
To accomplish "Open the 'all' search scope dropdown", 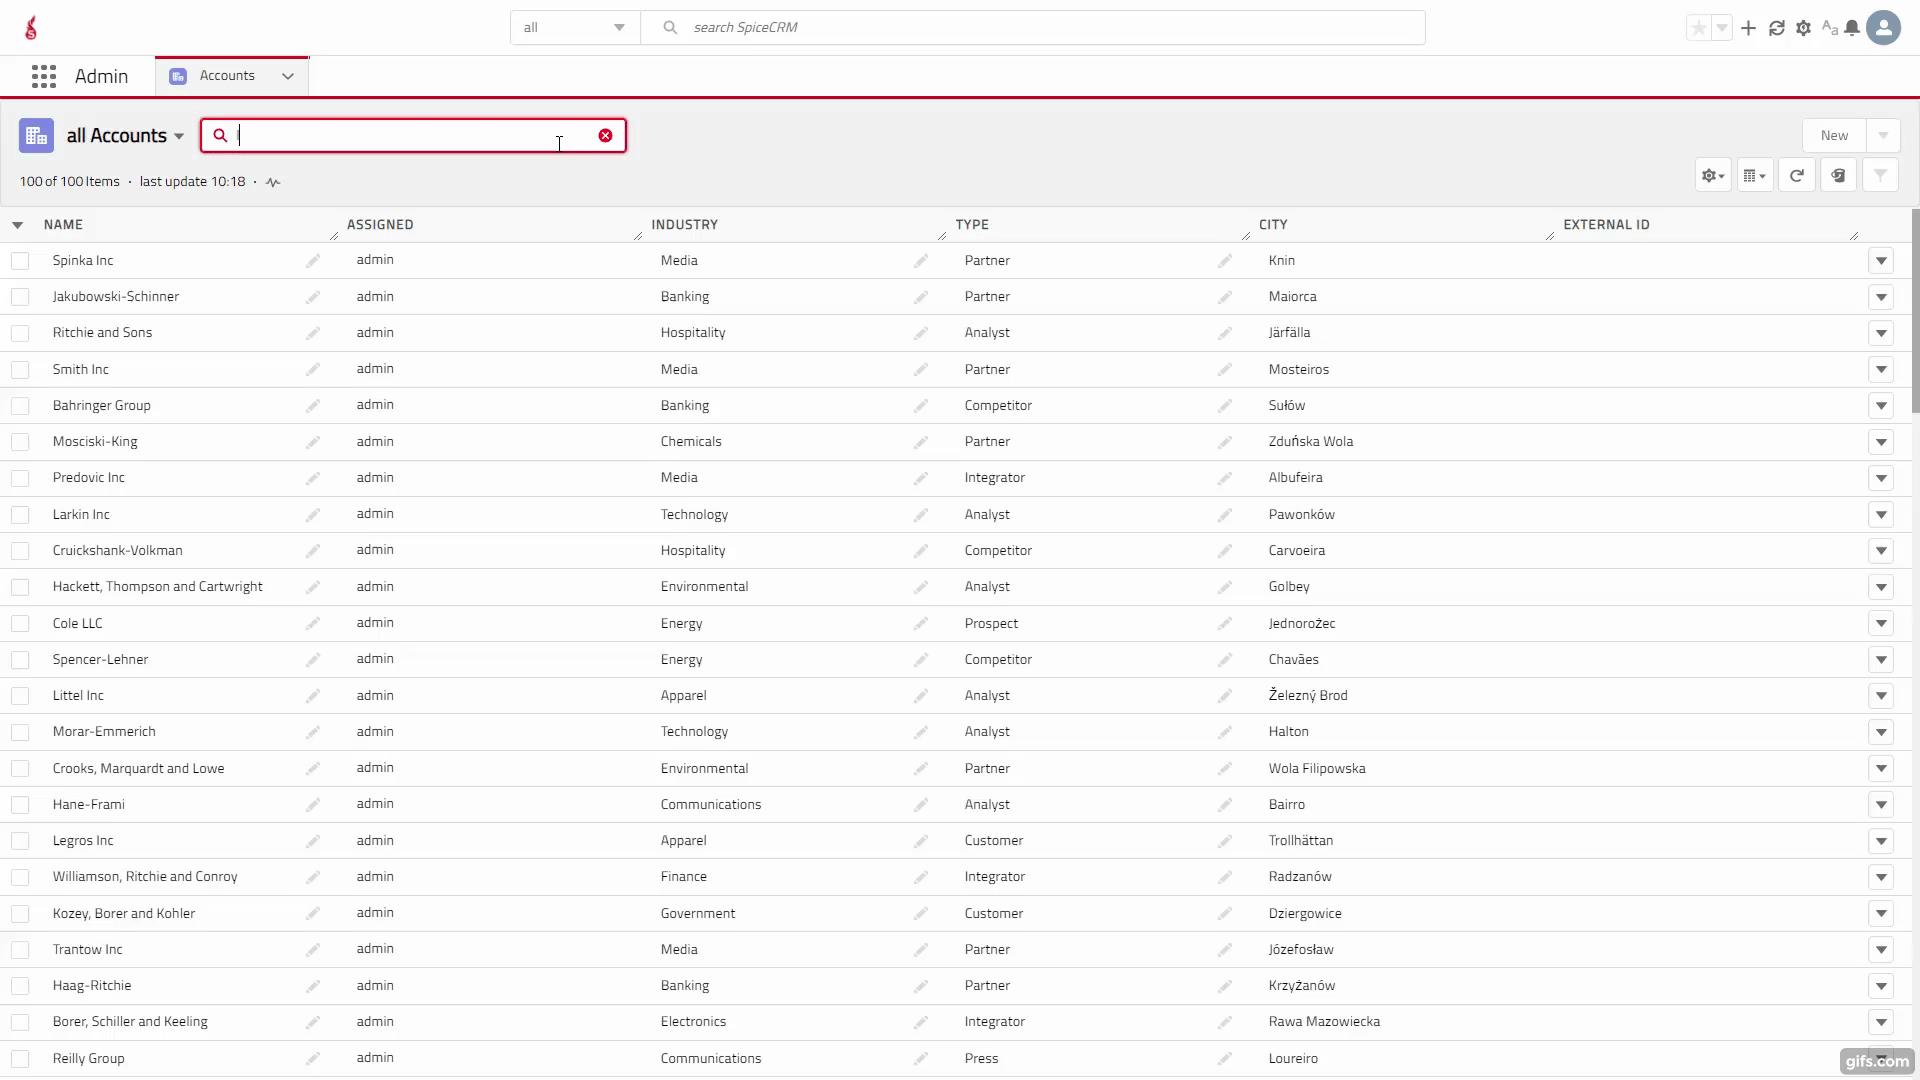I will (575, 28).
